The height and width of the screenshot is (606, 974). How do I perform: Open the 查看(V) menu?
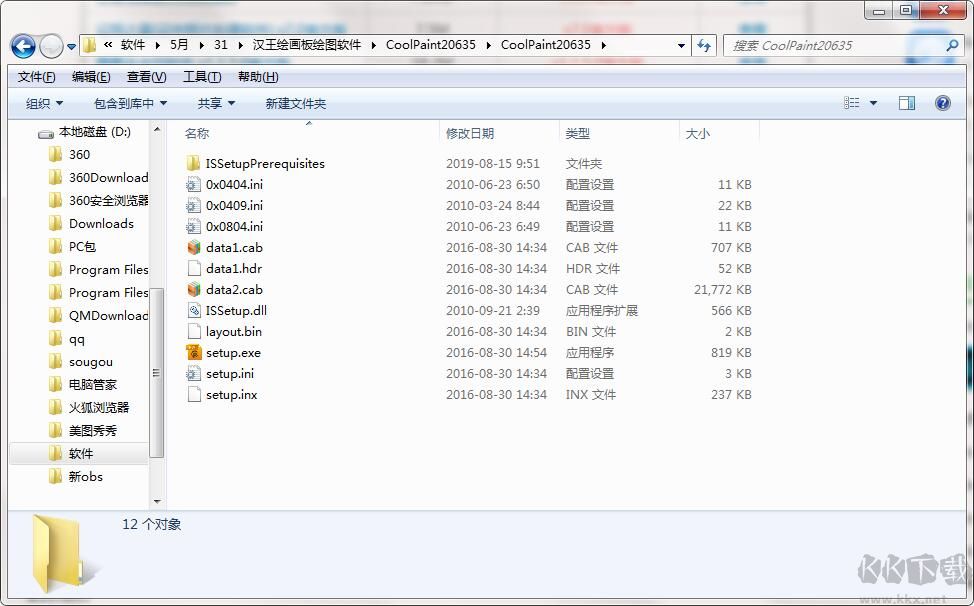click(147, 76)
